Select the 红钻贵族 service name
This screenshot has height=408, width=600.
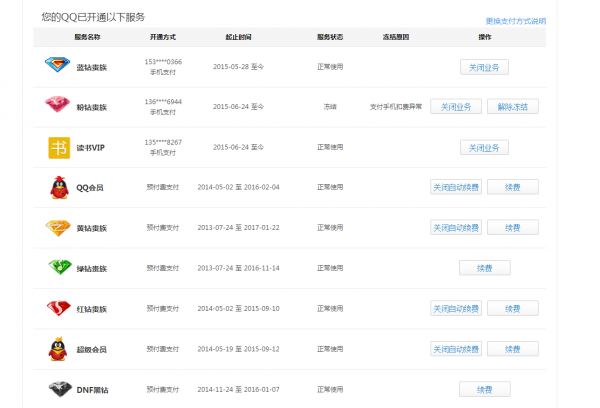(x=91, y=309)
